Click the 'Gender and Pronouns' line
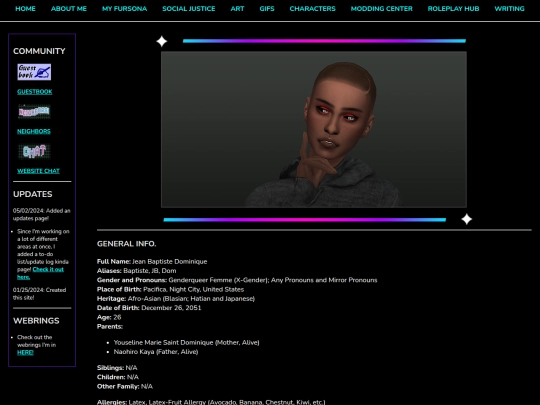Screen dimensions: 540x405 tap(237, 280)
